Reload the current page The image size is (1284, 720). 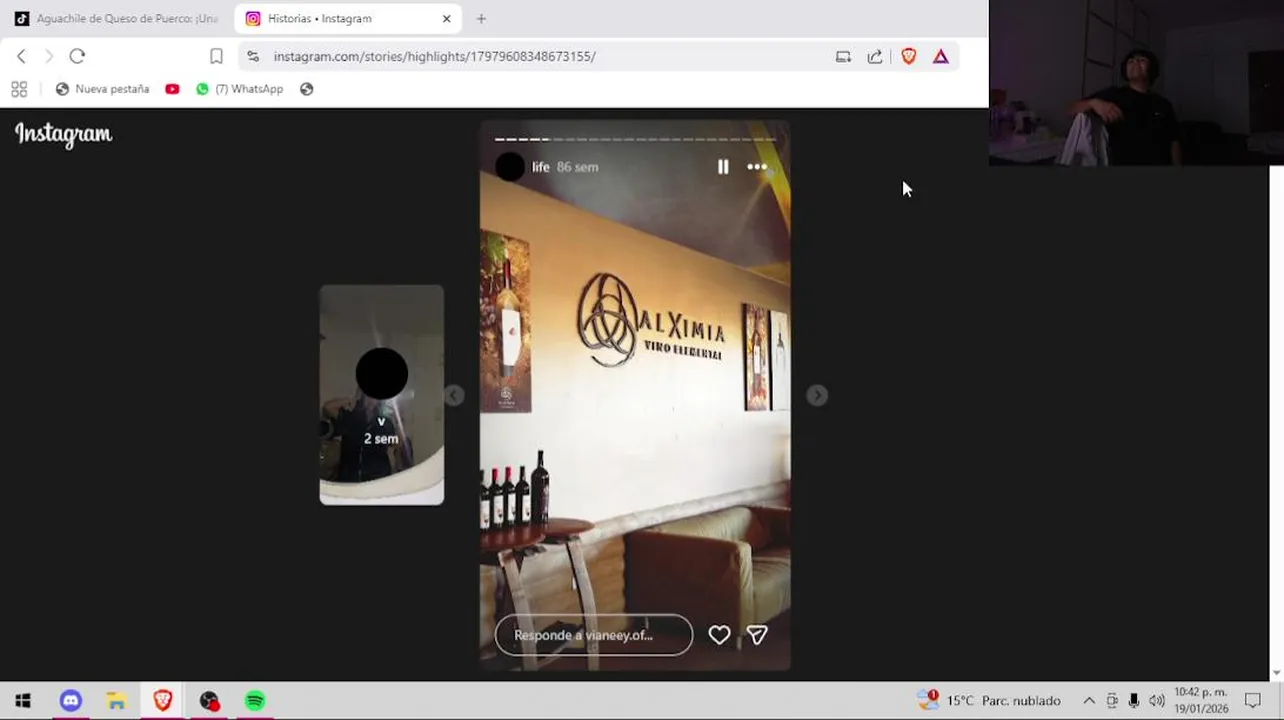[x=77, y=57]
